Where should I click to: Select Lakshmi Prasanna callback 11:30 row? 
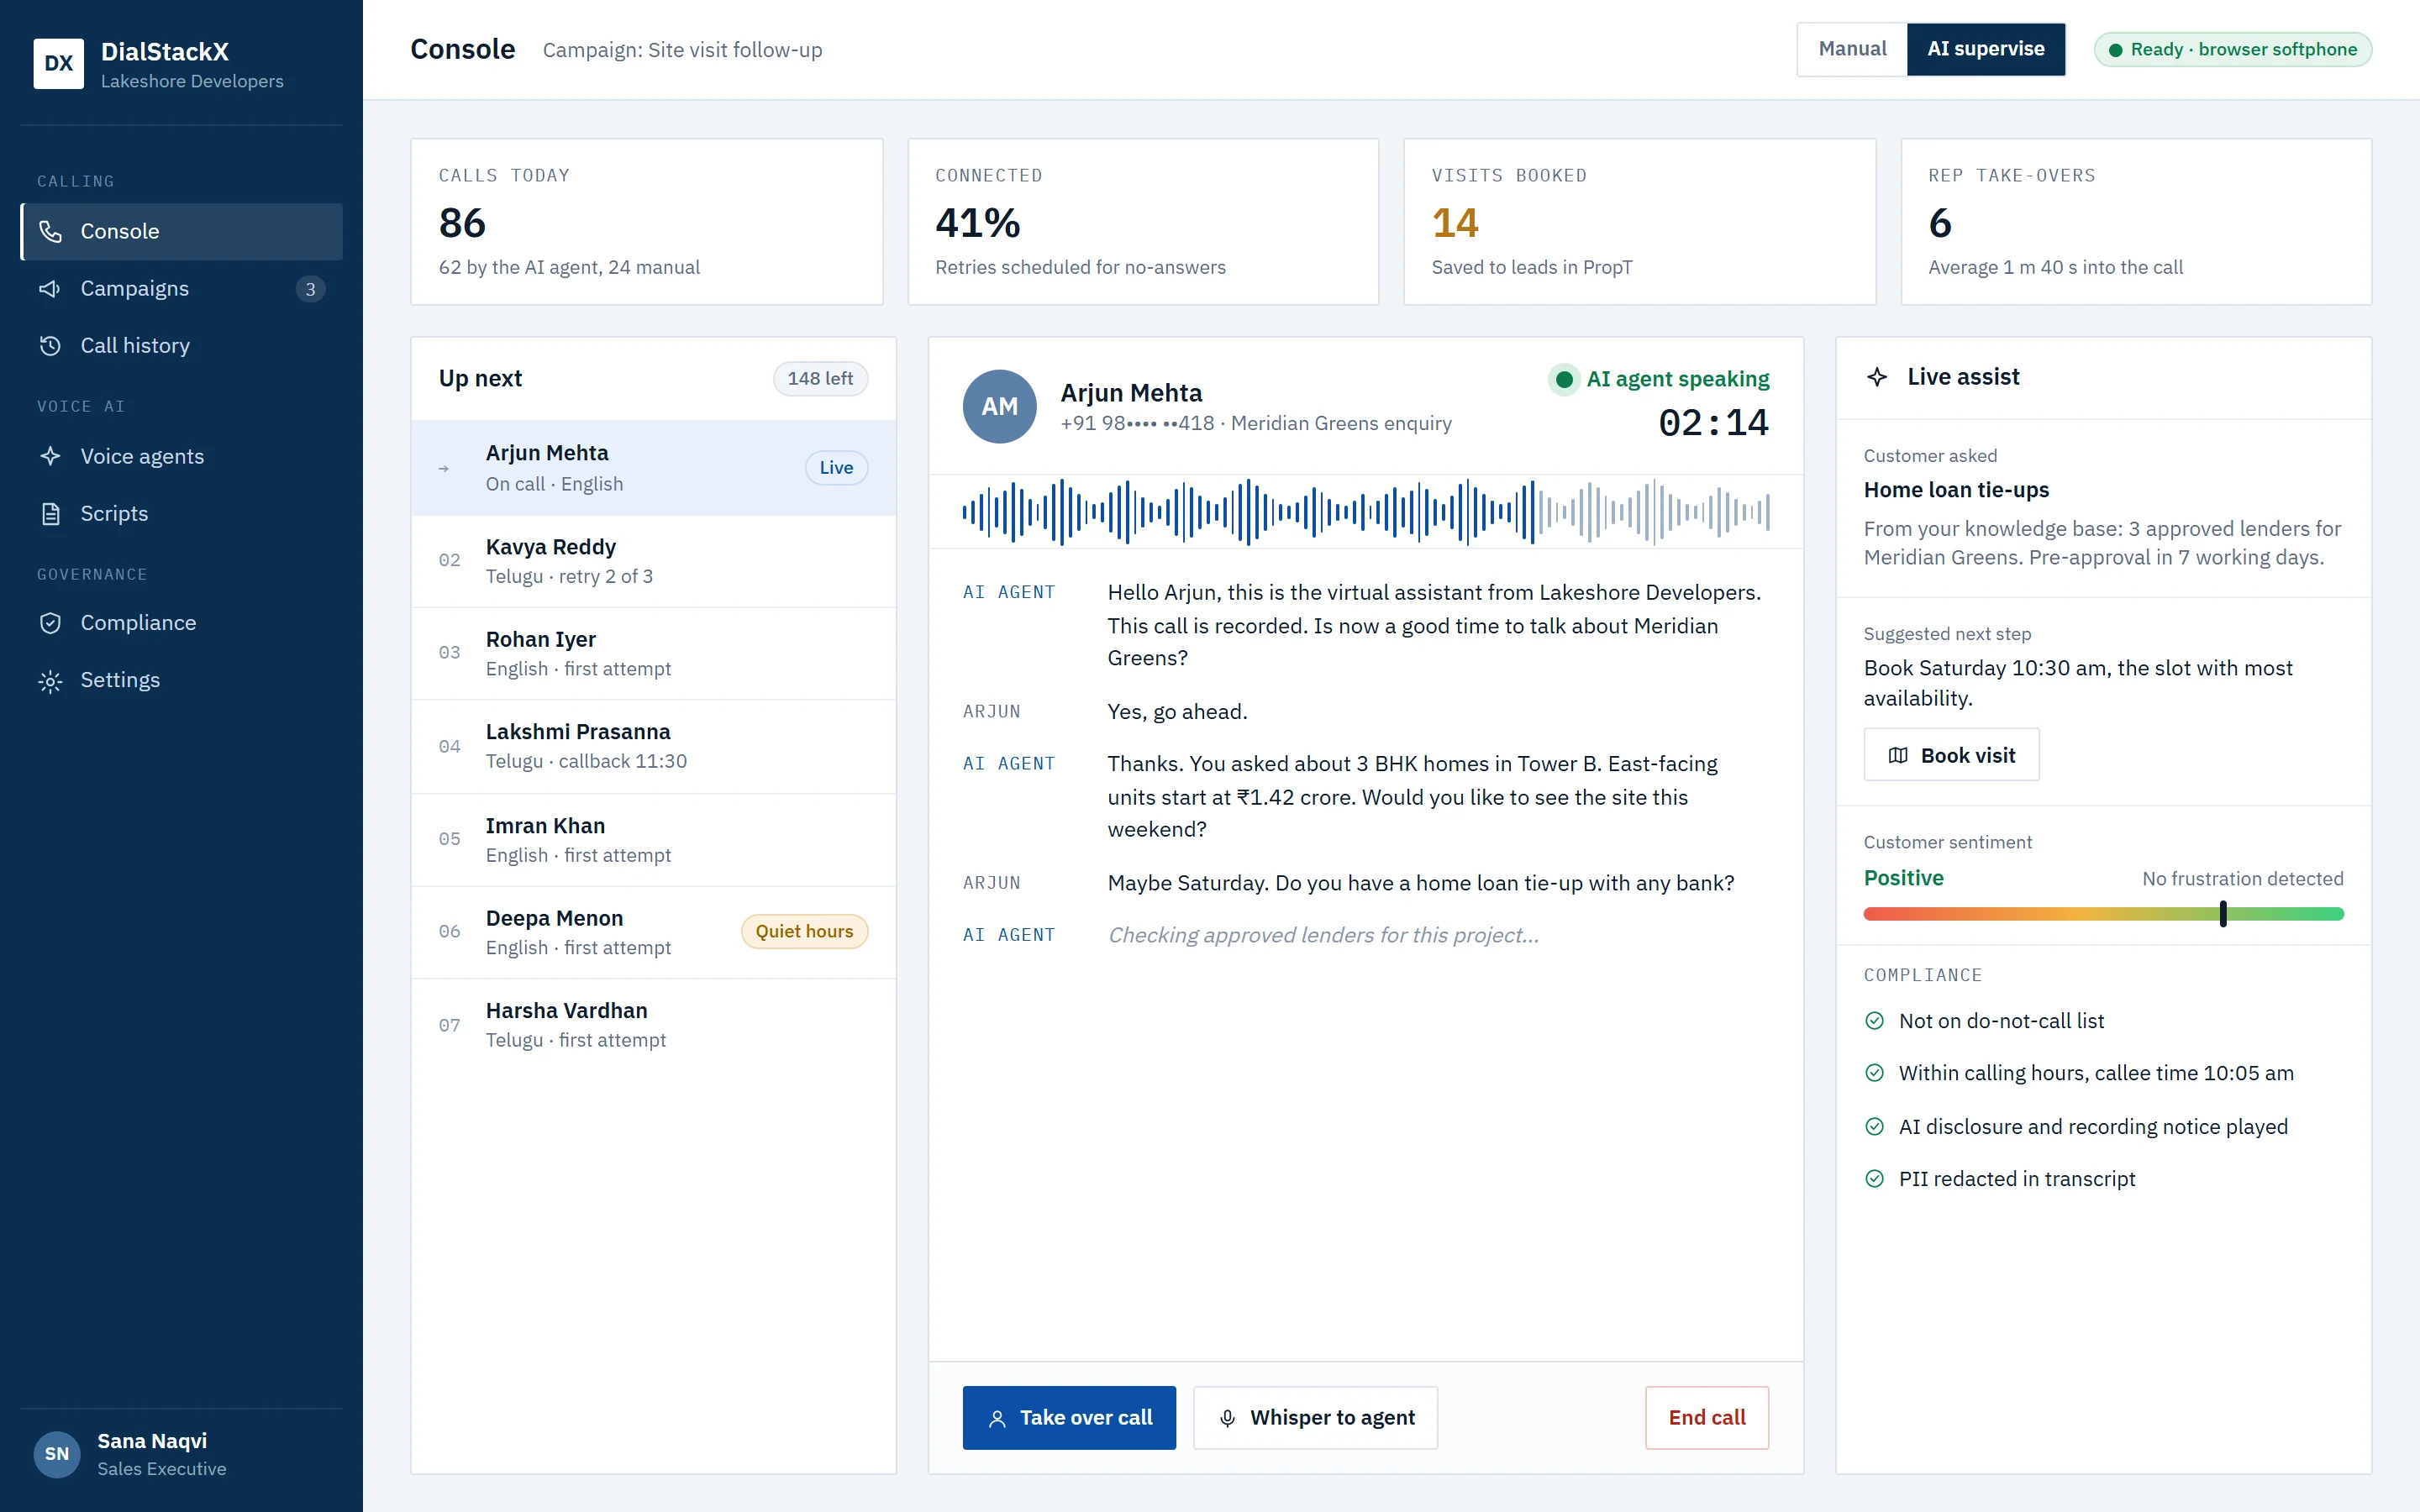(x=654, y=747)
